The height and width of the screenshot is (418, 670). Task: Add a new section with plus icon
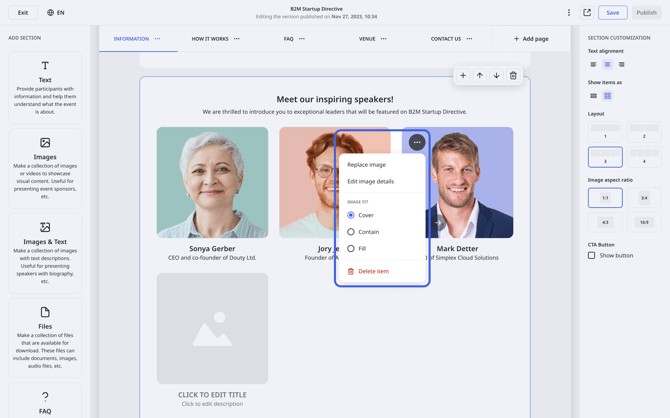point(463,76)
